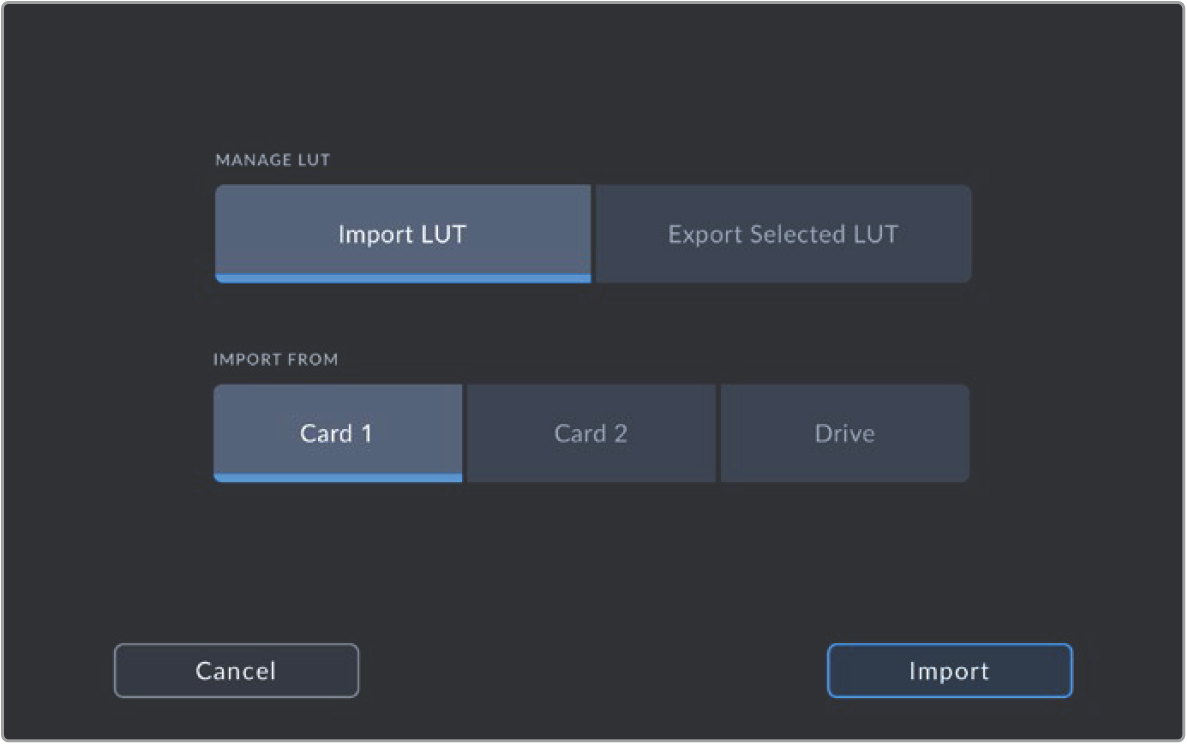Pick Drive as the import source
1187x744 pixels.
click(845, 433)
